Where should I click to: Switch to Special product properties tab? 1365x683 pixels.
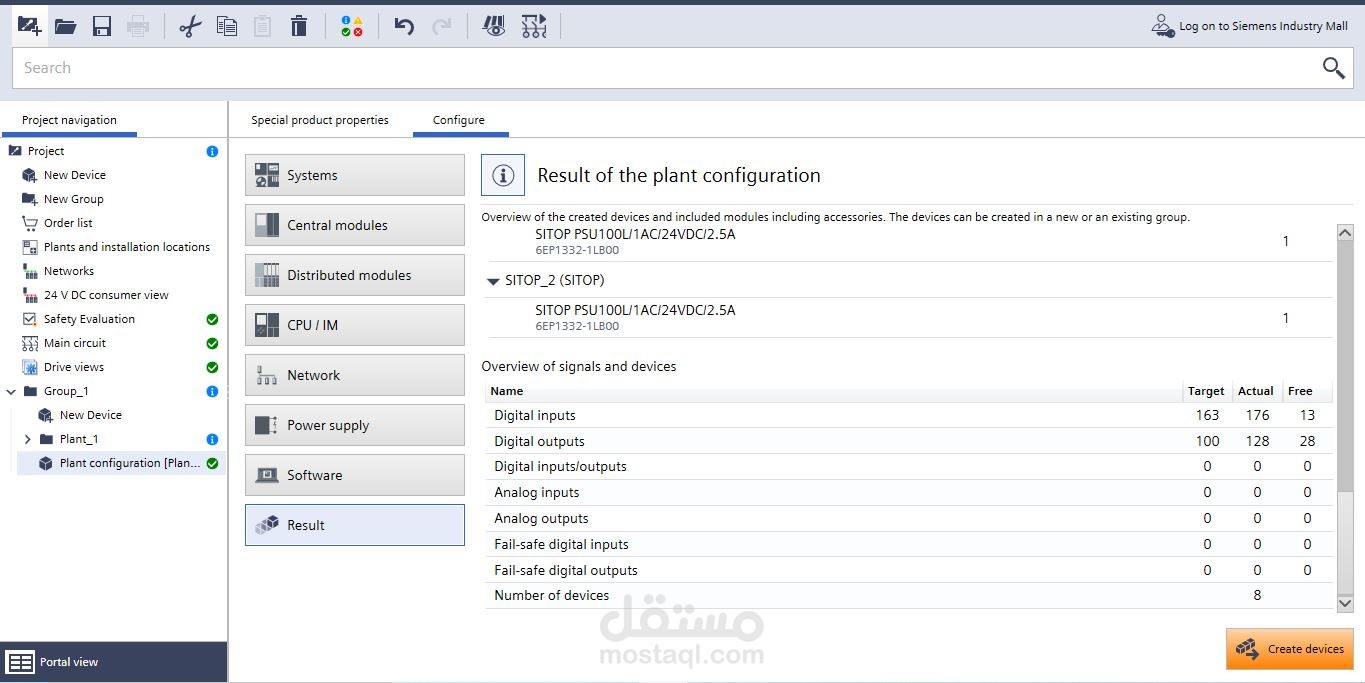pos(320,120)
